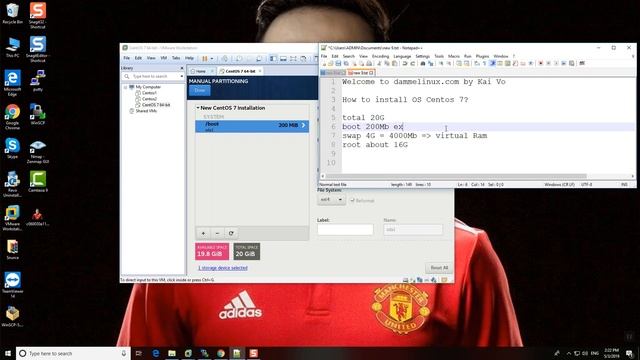Click Task View icon in taskbar

(x=139, y=353)
